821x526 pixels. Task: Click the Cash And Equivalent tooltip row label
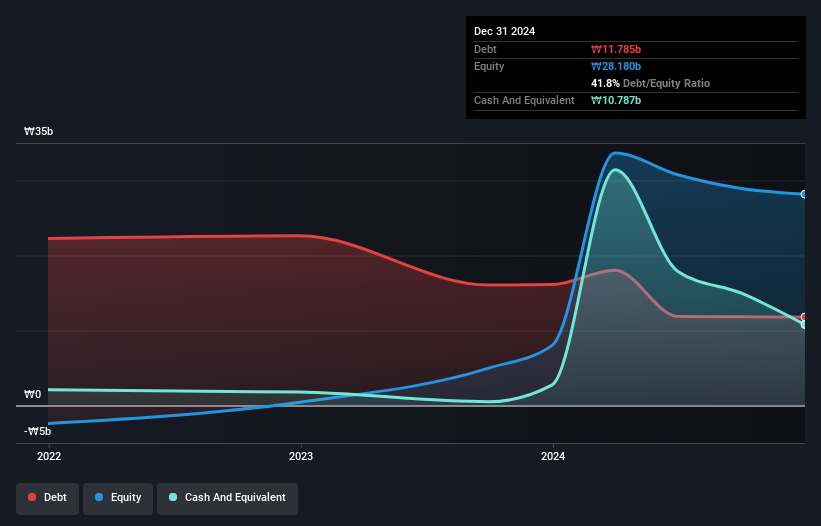[524, 100]
